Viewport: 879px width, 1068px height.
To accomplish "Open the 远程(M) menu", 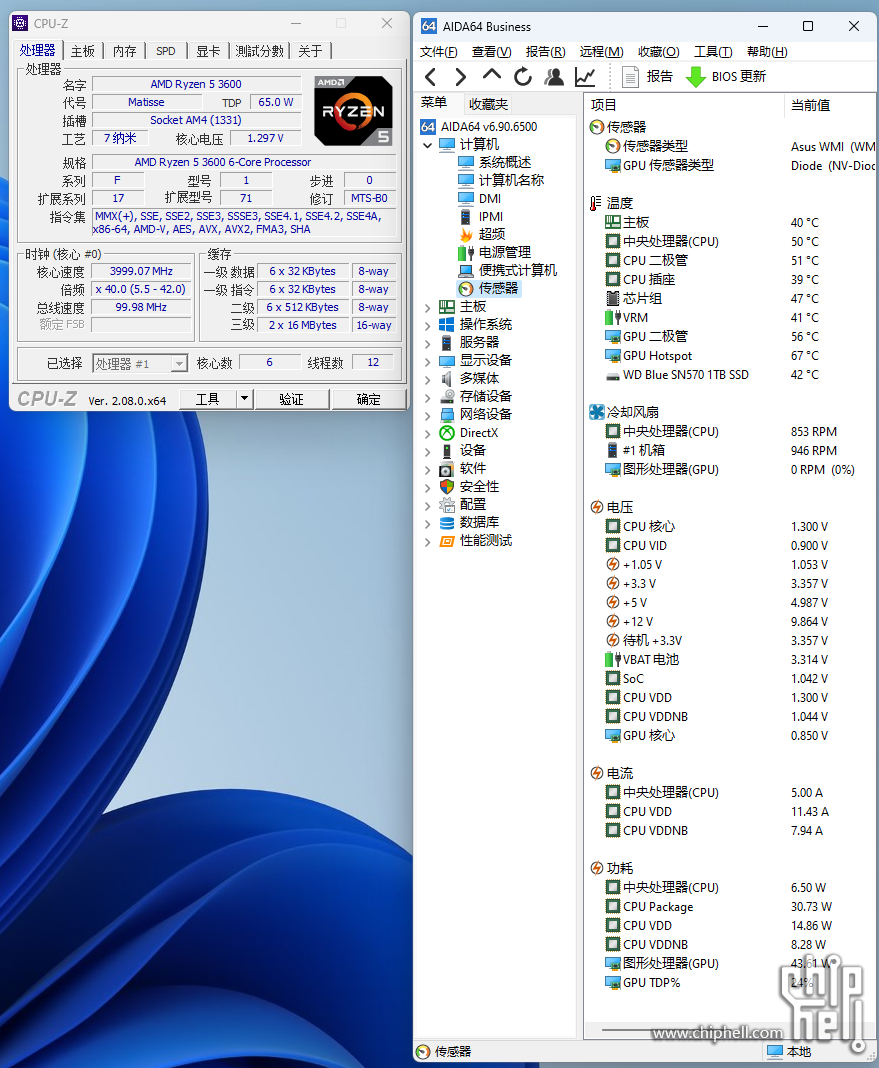I will point(601,52).
